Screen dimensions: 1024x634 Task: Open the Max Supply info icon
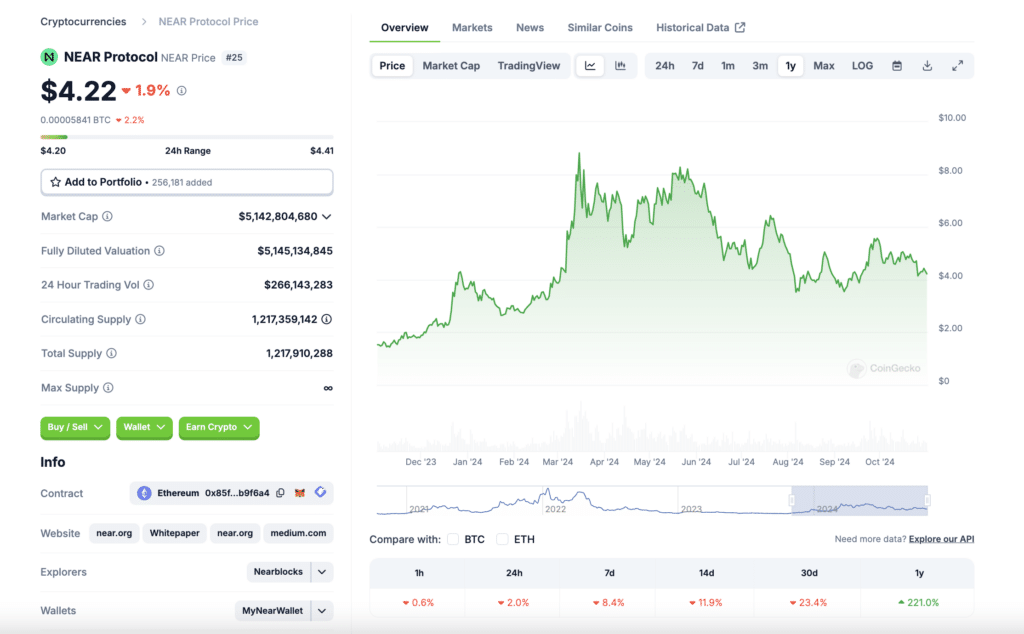108,388
